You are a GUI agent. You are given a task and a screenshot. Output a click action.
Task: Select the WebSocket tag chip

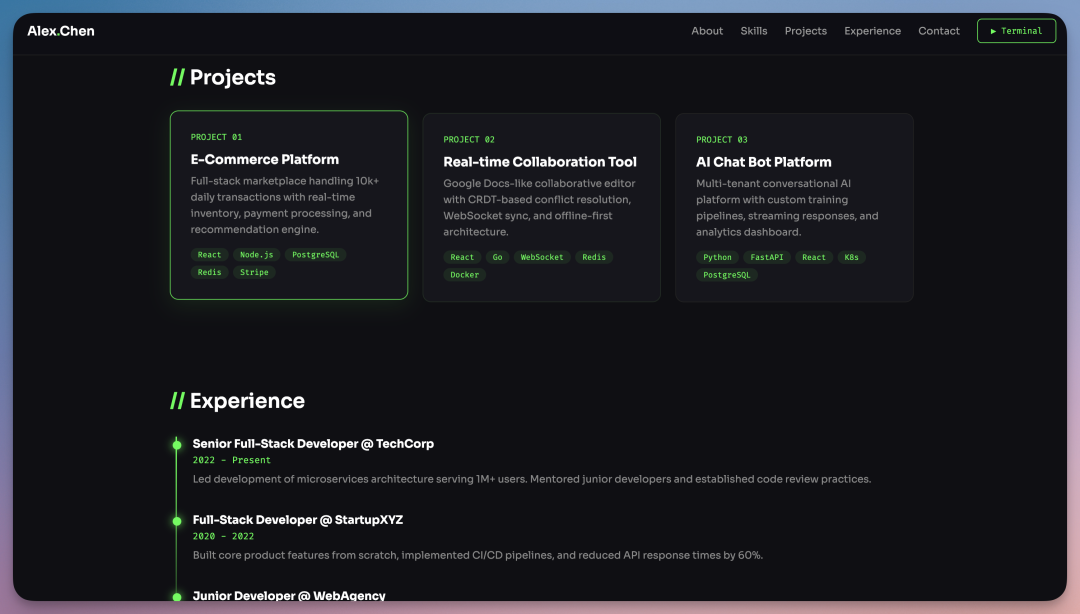542,257
